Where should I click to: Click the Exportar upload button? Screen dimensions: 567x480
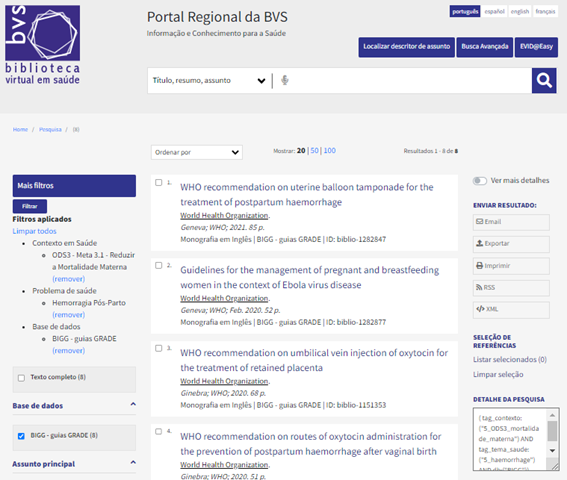(x=511, y=244)
